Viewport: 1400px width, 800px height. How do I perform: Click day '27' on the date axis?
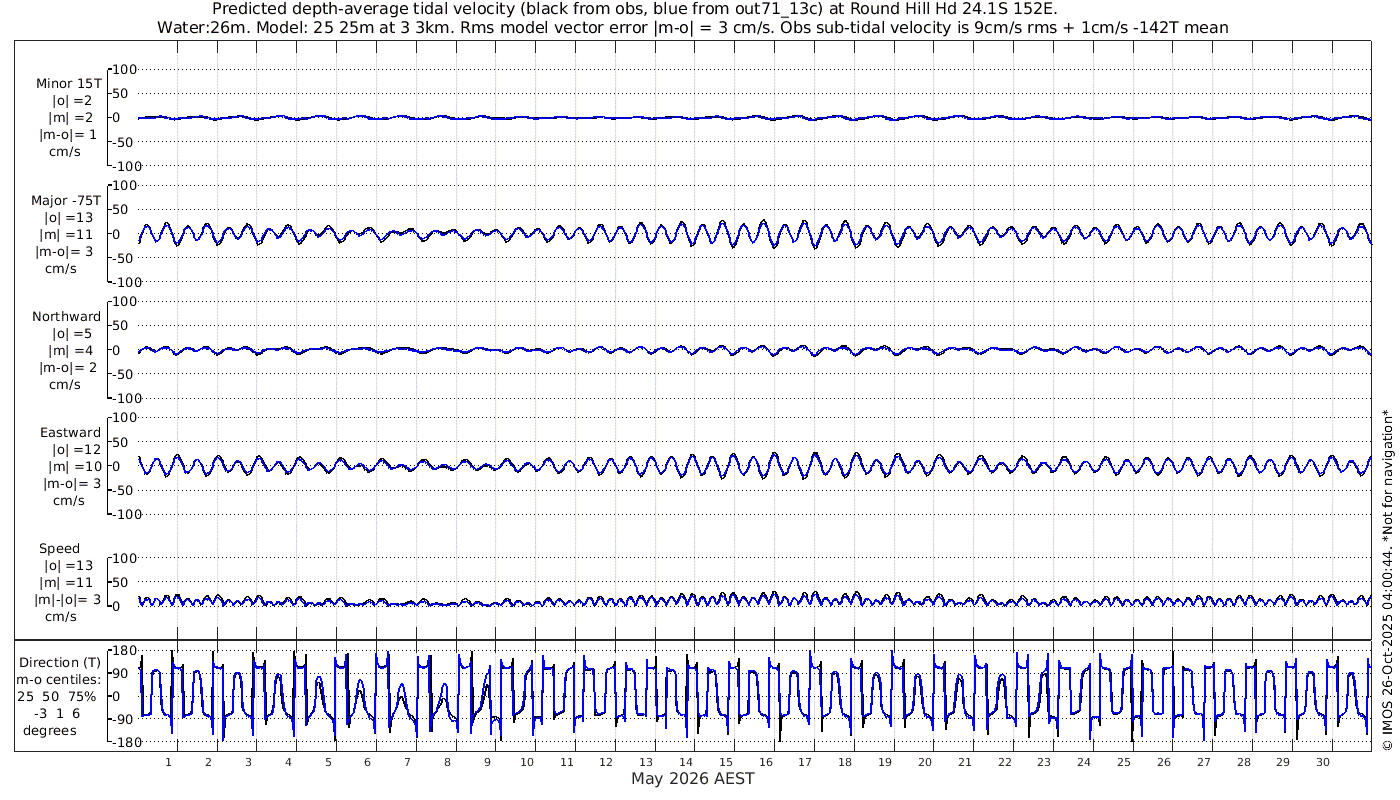click(1203, 762)
